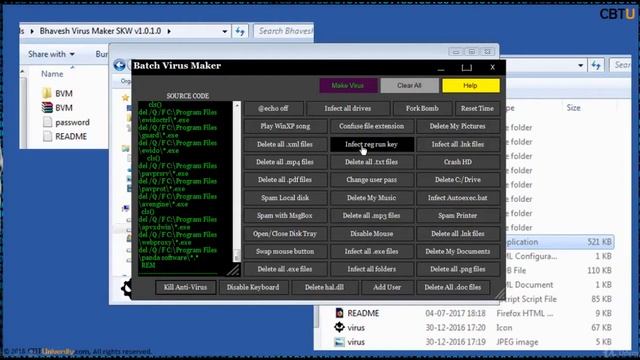Expand breadcrumb arrow after Bhavesh Virus Maker SKW v1.0.1.0
This screenshot has width=640, height=360.
point(169,31)
